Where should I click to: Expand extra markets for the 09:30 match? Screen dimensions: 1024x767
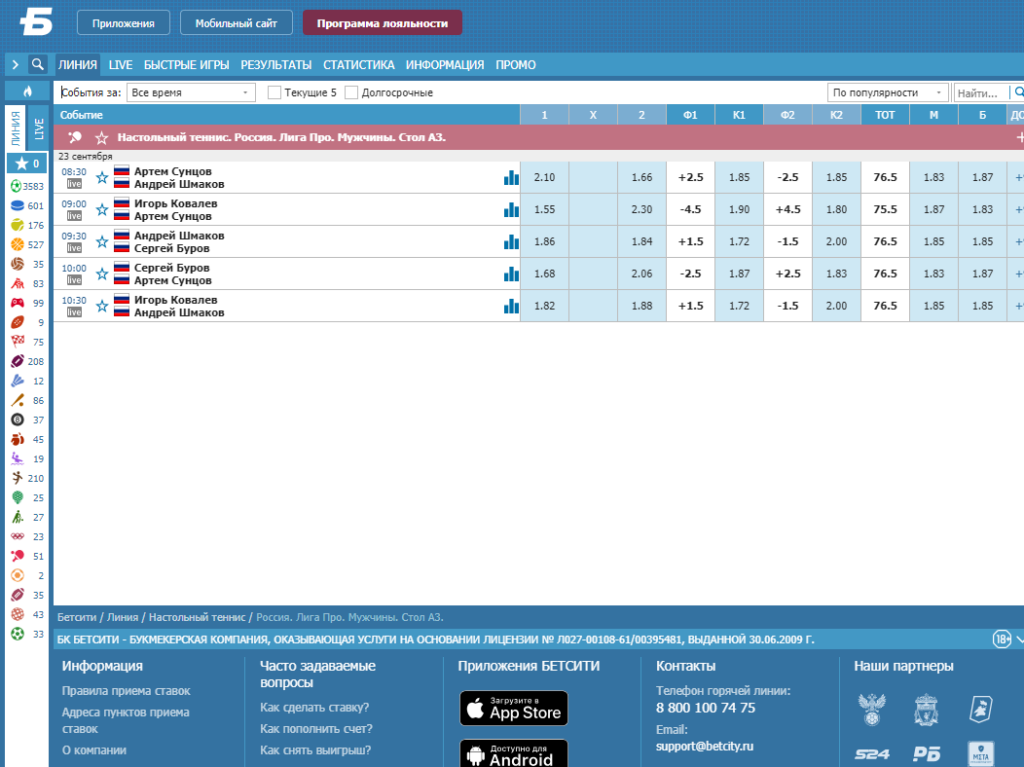tap(1017, 242)
